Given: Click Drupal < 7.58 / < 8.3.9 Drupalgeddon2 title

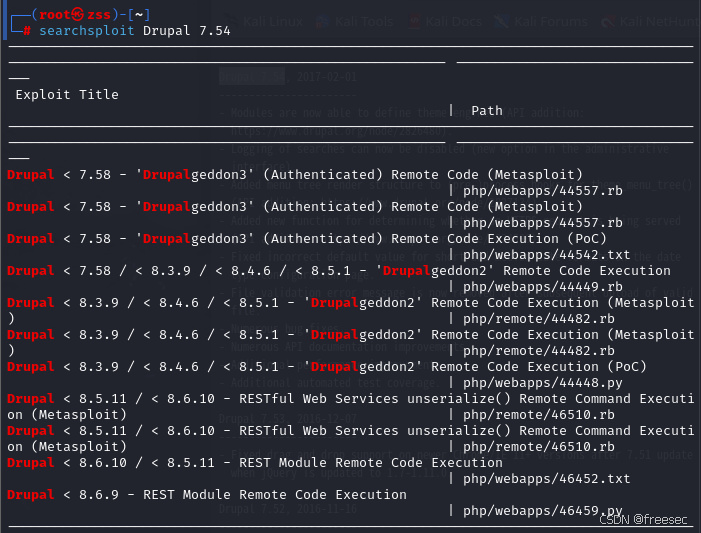Looking at the screenshot, I should 339,271.
